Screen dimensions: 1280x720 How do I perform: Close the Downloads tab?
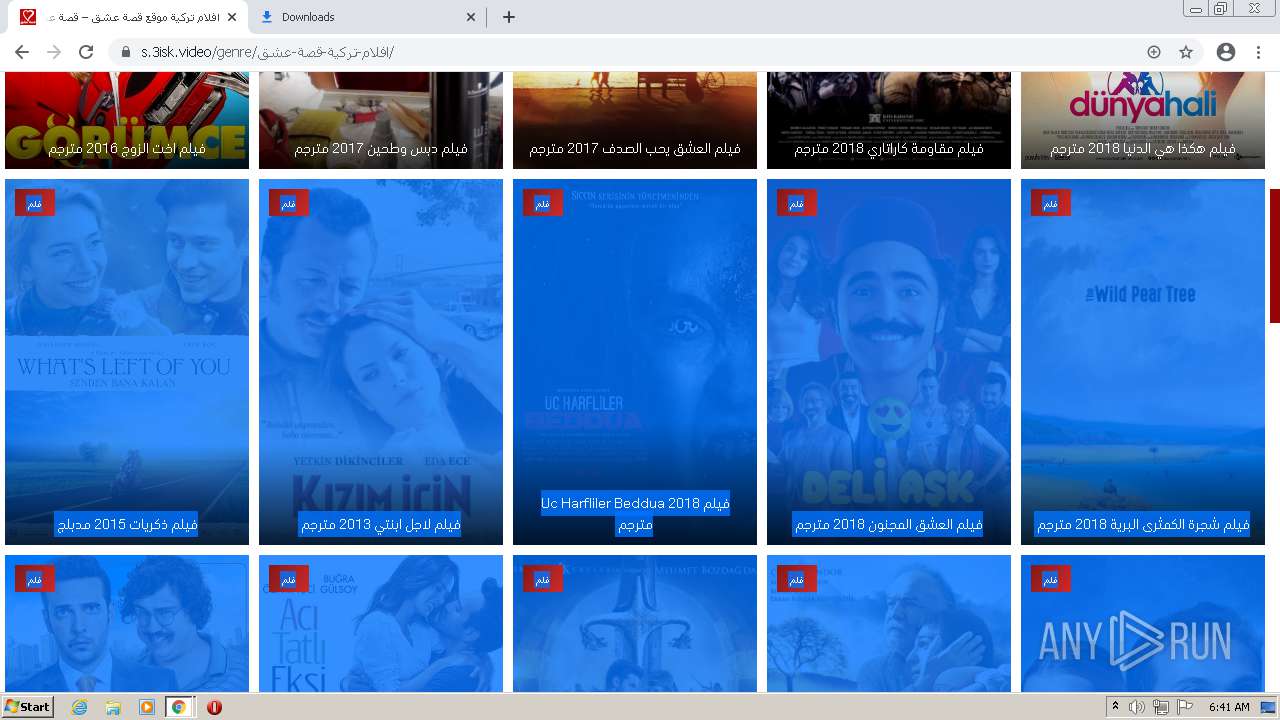(472, 17)
